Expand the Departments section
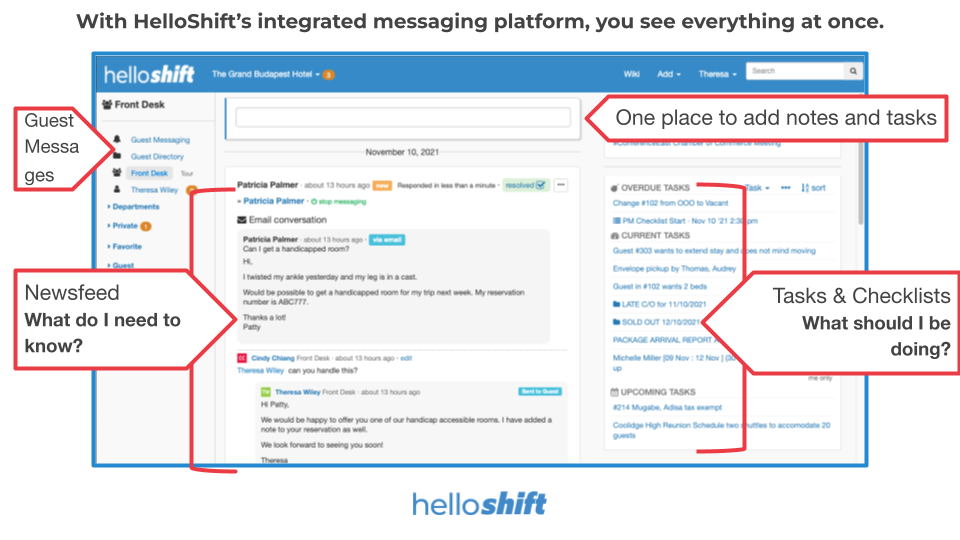The image size is (960, 540). (133, 207)
